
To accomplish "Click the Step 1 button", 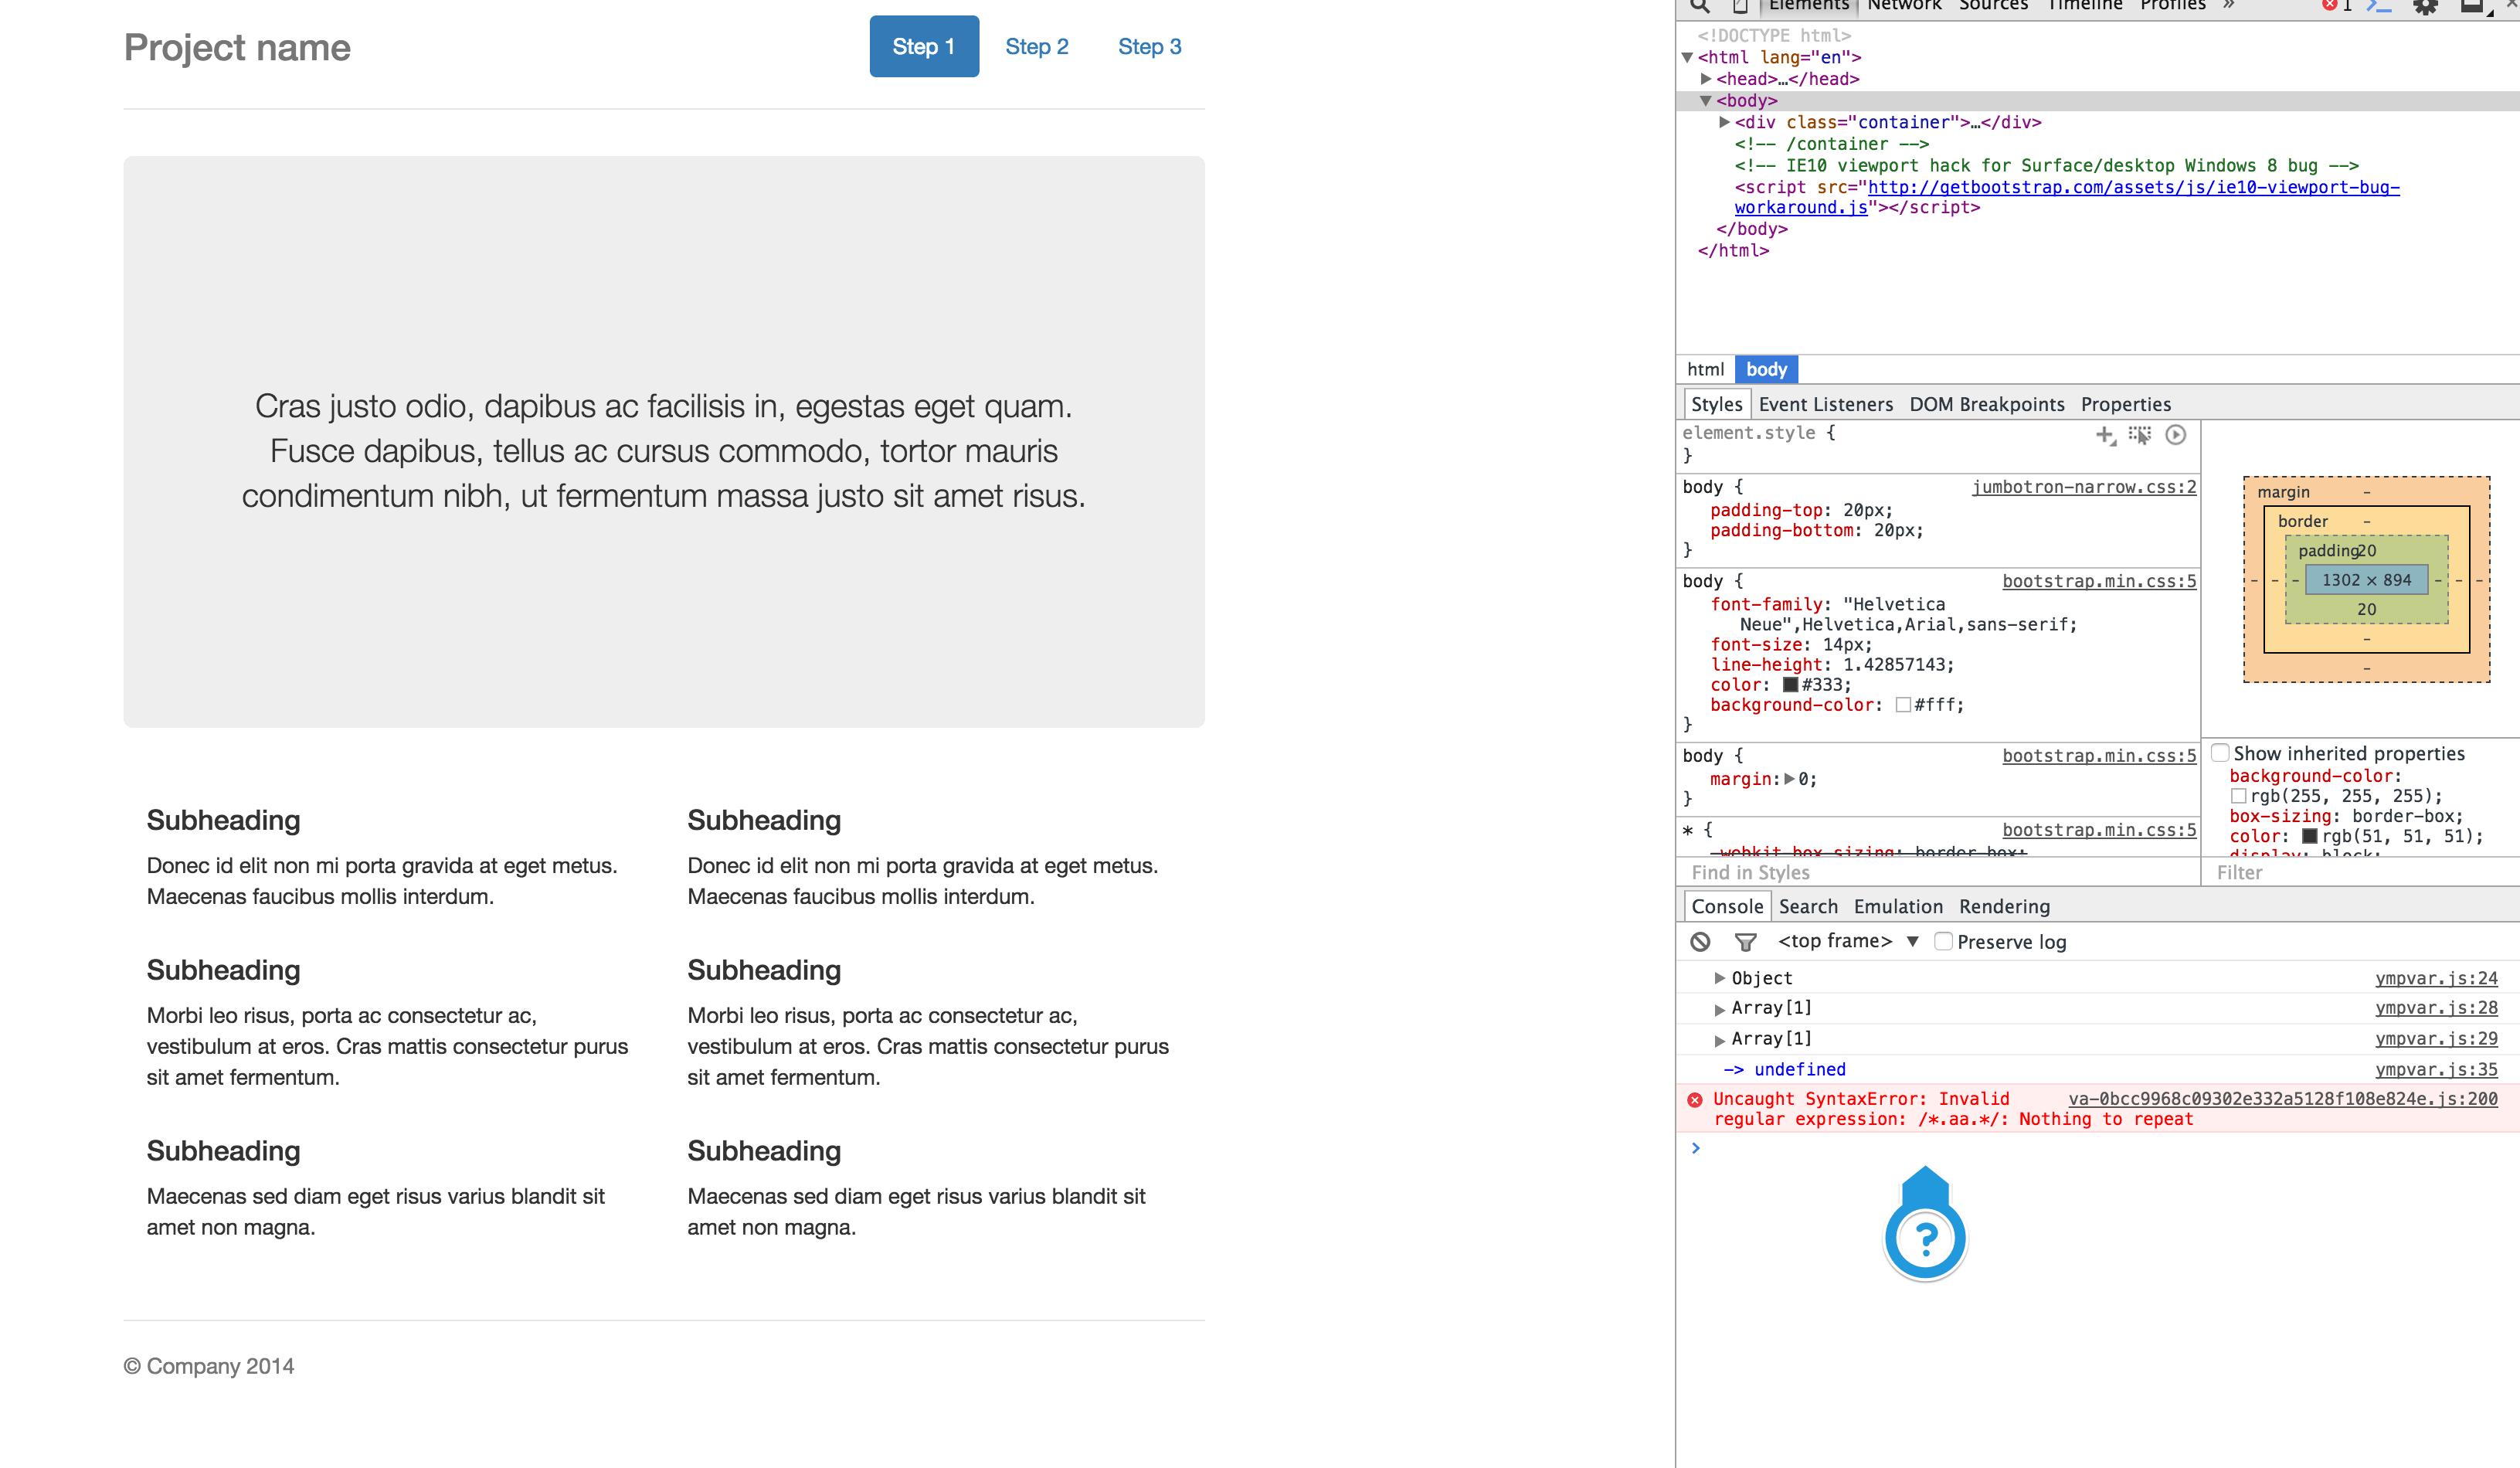I will pyautogui.click(x=923, y=46).
